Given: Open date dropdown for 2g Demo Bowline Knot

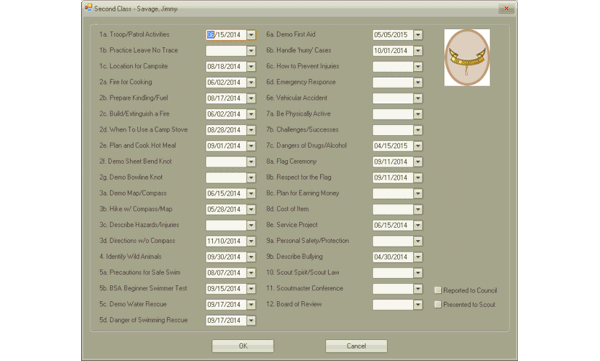Looking at the screenshot, I should tap(251, 178).
